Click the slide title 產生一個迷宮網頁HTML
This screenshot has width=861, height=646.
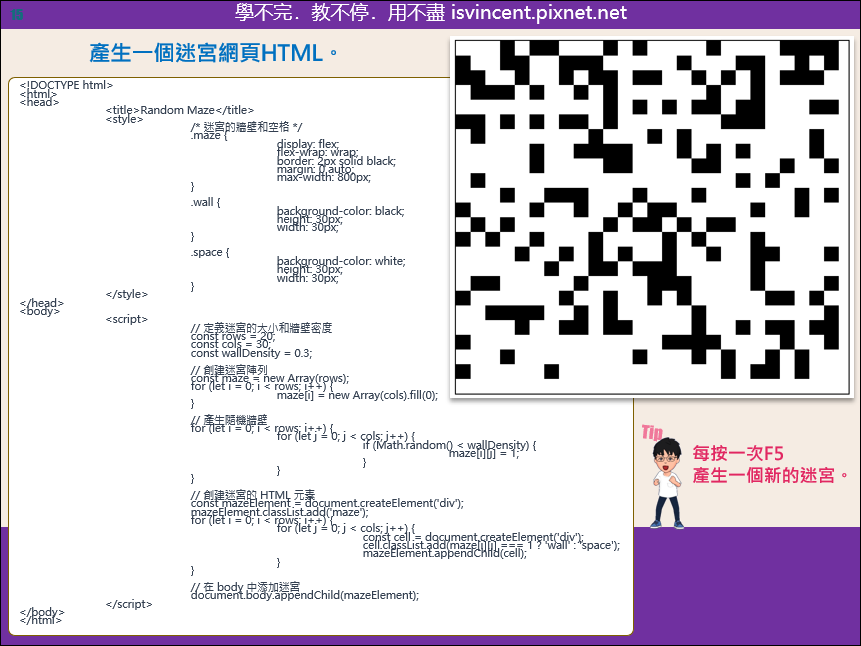[214, 53]
